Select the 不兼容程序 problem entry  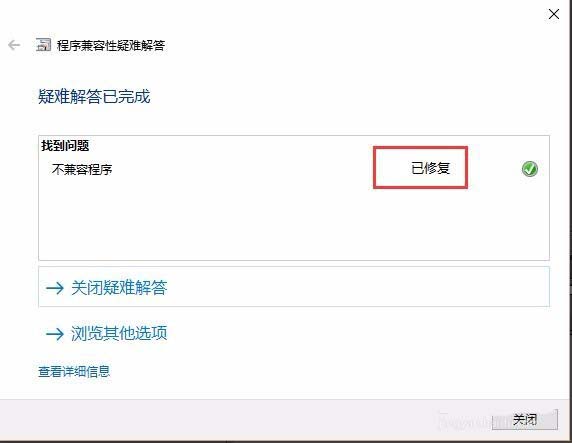click(x=82, y=169)
